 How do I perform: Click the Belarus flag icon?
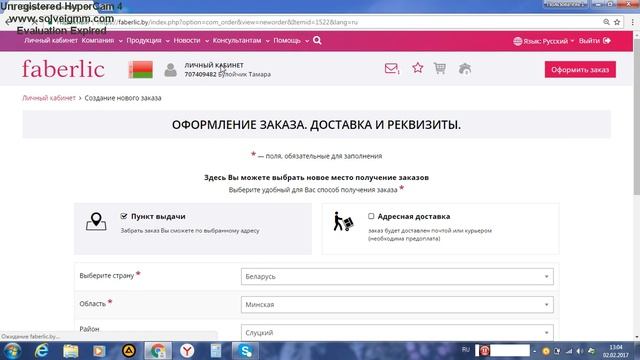141,69
